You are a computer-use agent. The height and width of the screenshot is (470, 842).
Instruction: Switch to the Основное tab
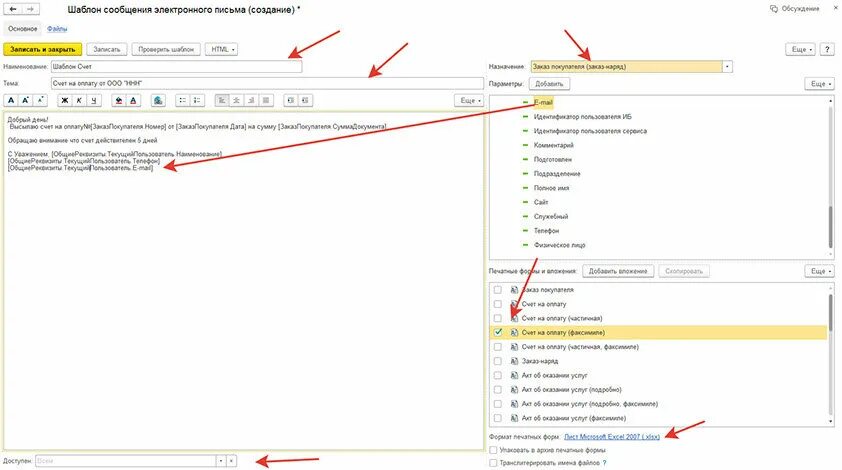(23, 28)
